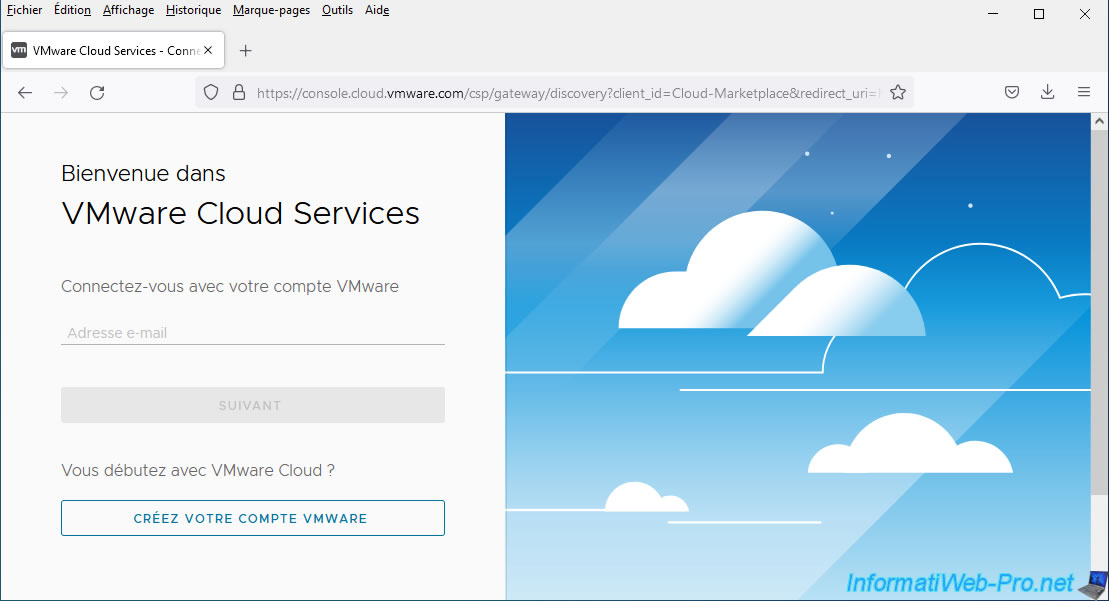Open the Pocket save icon
Image resolution: width=1109 pixels, height=601 pixels.
pos(1012,92)
